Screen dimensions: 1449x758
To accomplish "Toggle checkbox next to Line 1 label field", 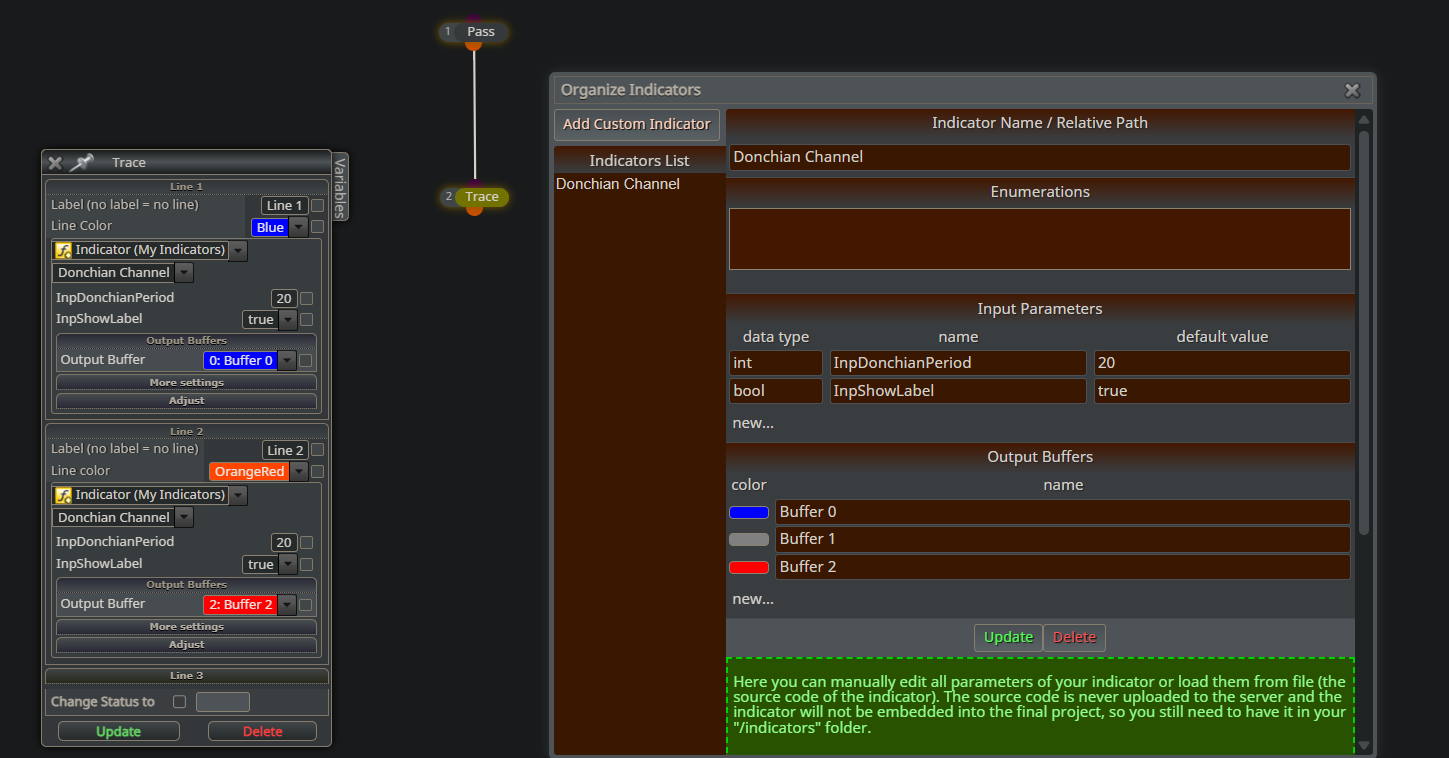I will tap(317, 205).
